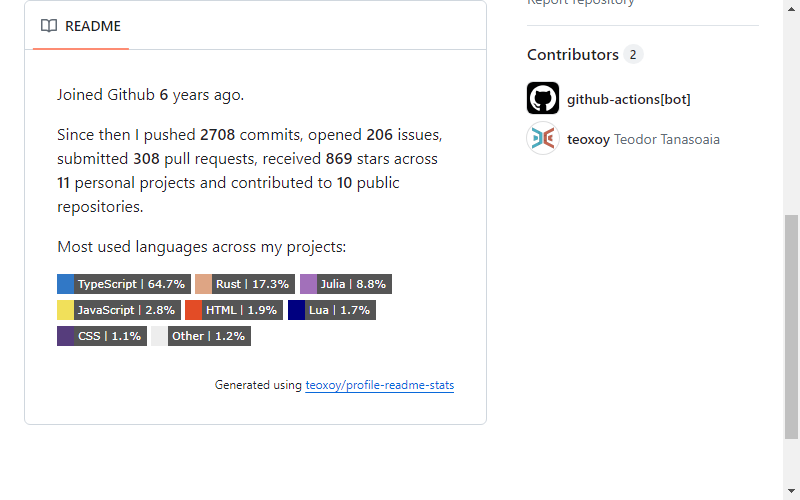Follow the teoxoy/profile-readme-stats link
This screenshot has width=800, height=500.
pyautogui.click(x=380, y=385)
